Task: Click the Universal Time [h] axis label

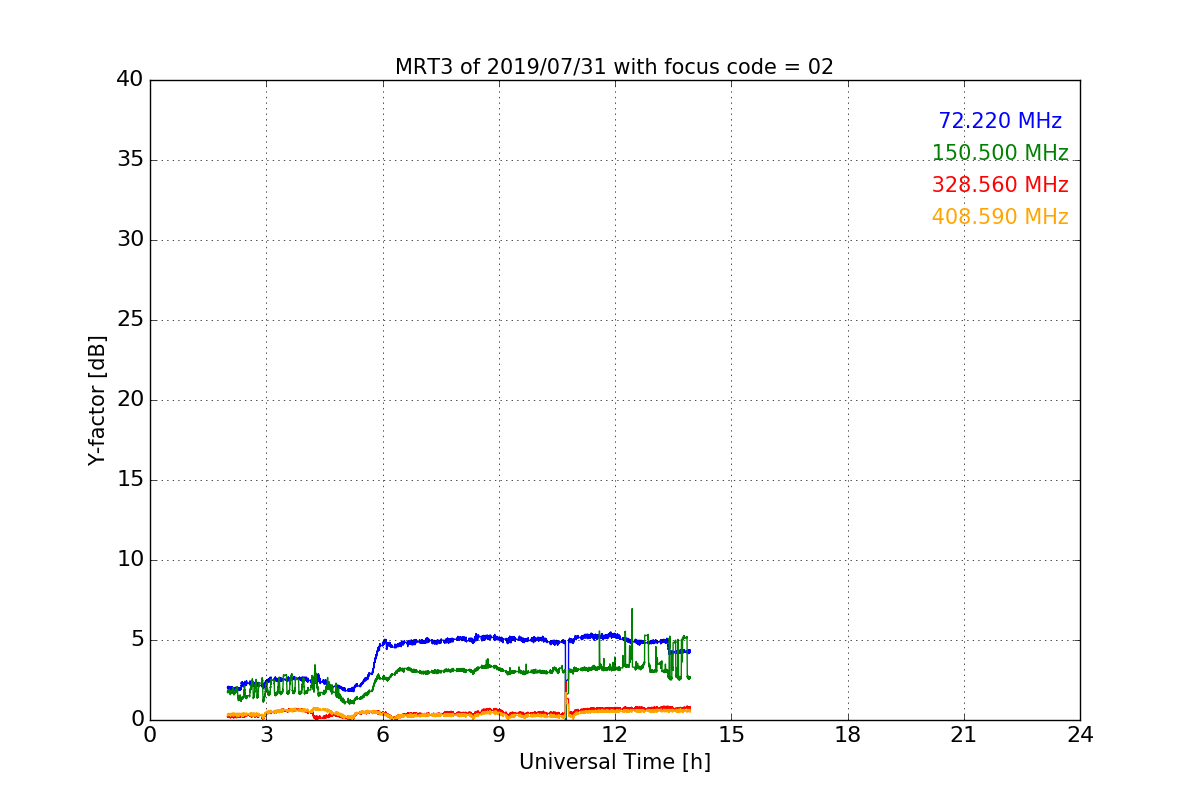Action: 614,762
